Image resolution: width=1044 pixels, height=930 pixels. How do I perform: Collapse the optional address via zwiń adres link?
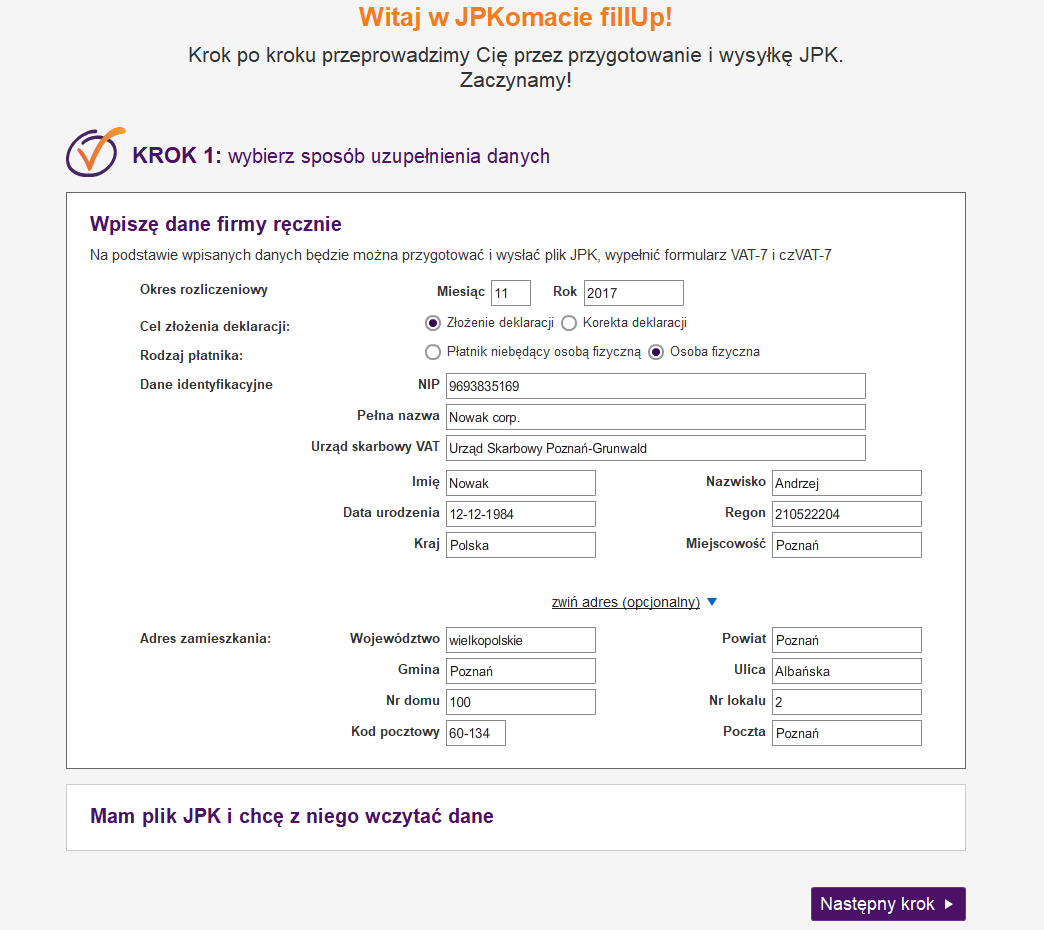pos(625,602)
